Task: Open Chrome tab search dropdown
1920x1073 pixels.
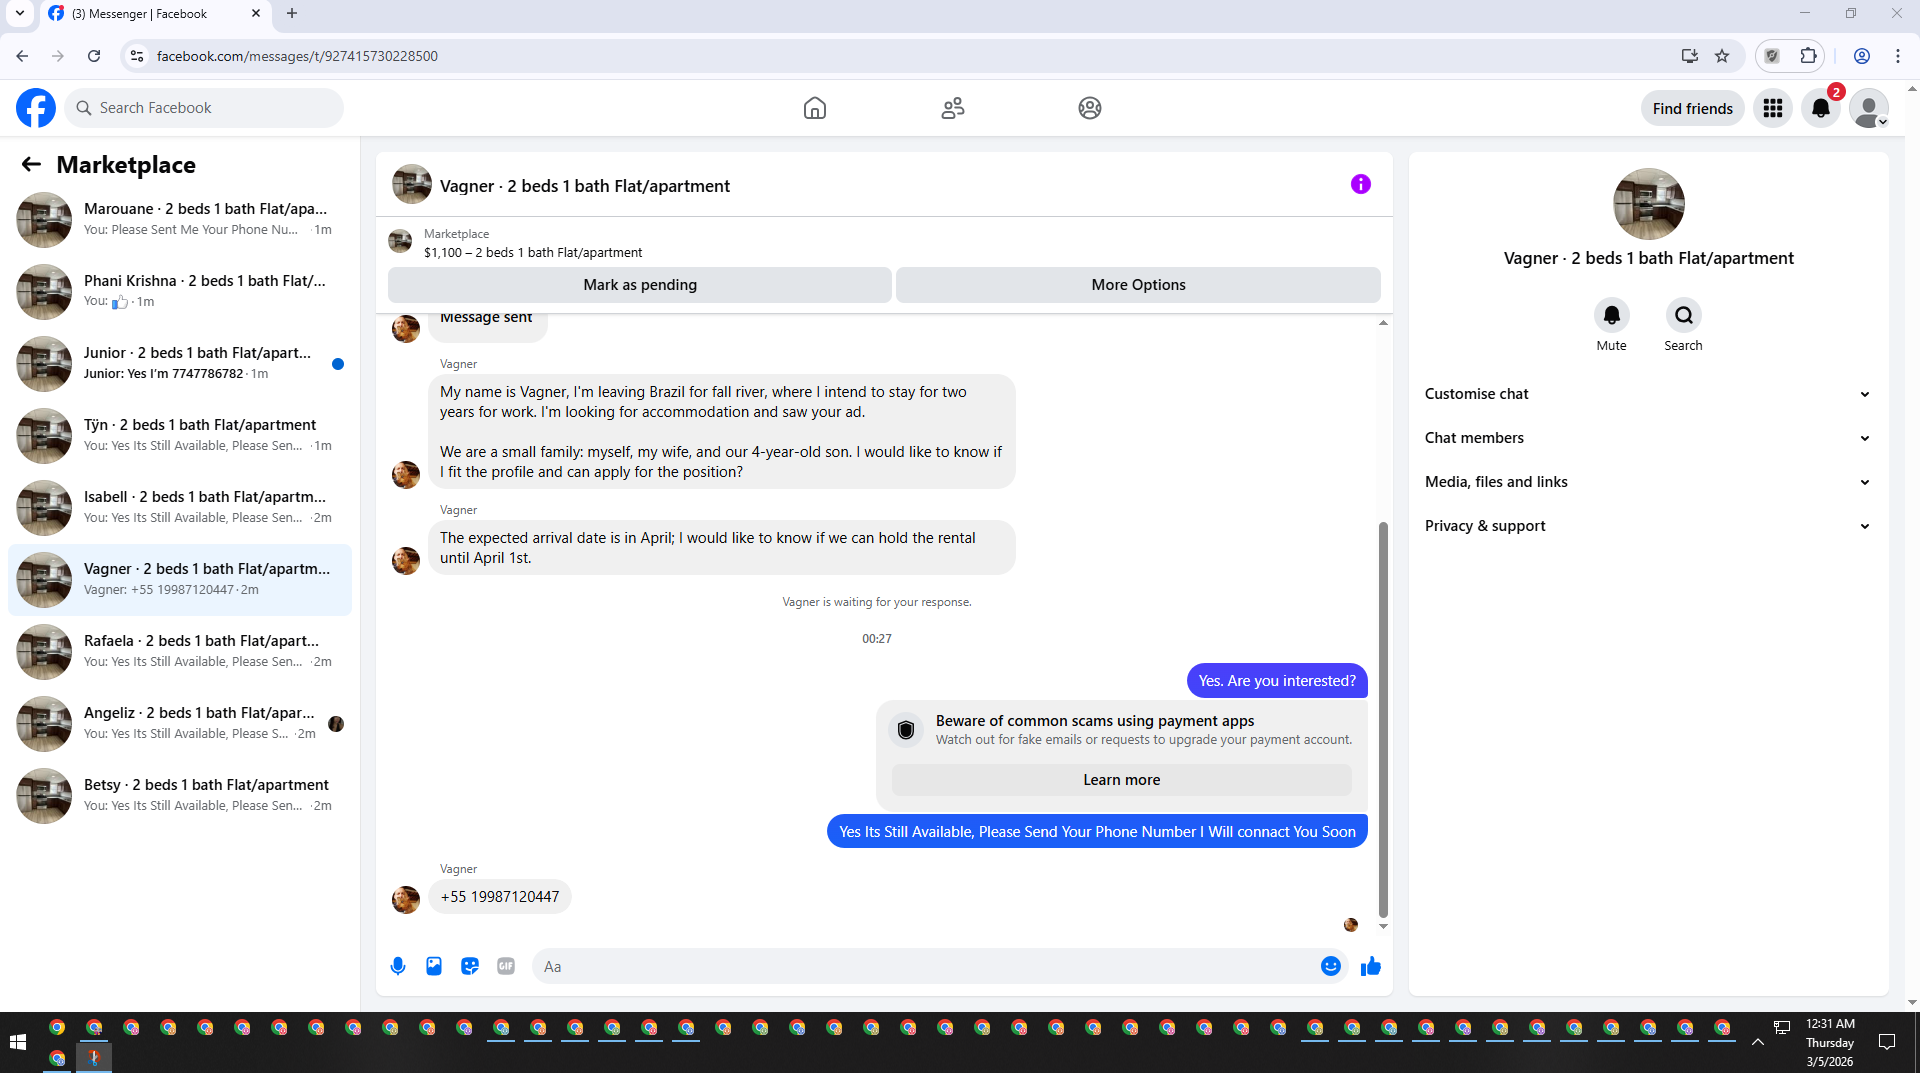Action: [x=19, y=14]
